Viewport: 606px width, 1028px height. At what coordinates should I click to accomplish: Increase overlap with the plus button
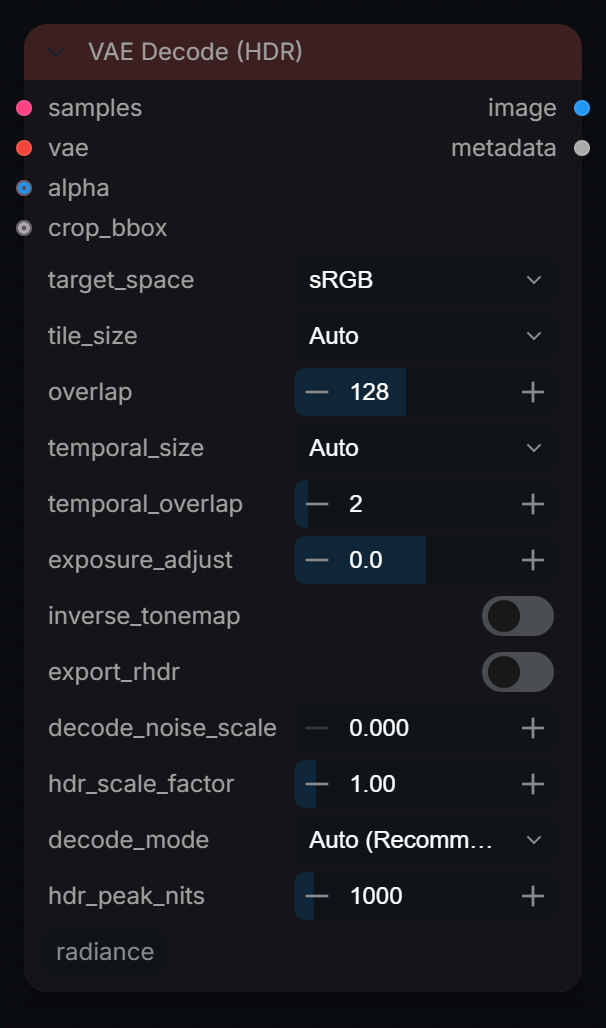click(533, 392)
